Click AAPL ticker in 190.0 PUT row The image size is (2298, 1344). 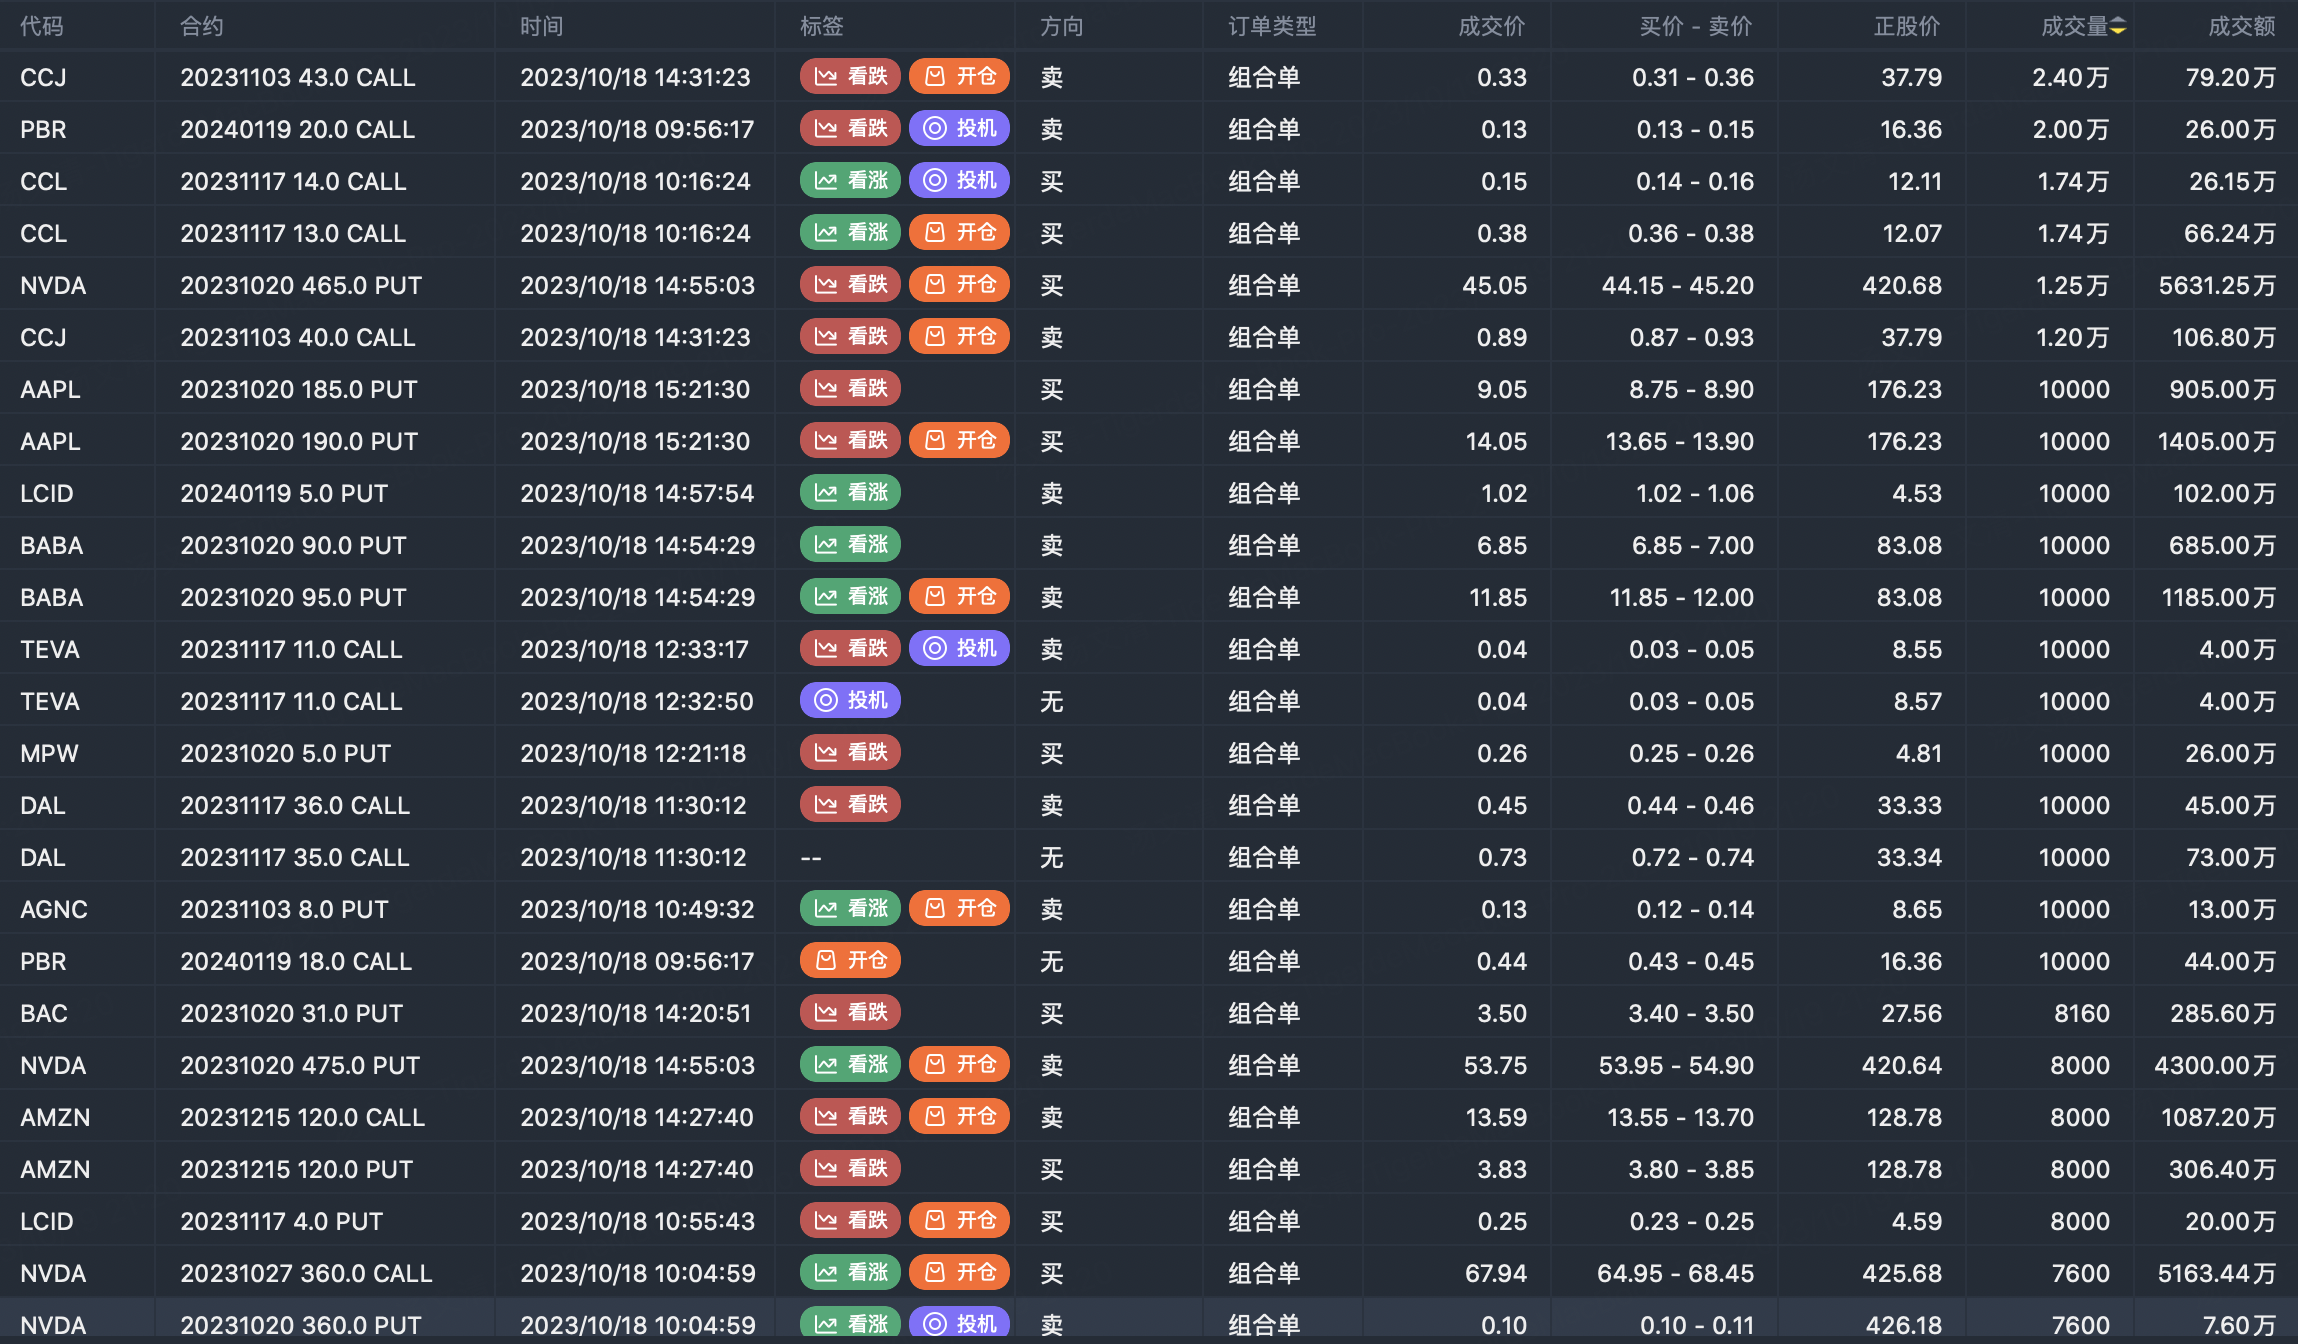pos(50,441)
